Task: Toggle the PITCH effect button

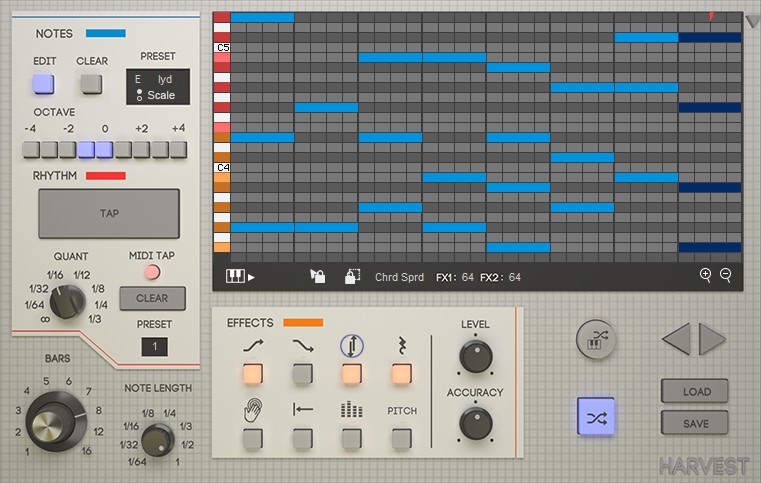Action: [401, 437]
